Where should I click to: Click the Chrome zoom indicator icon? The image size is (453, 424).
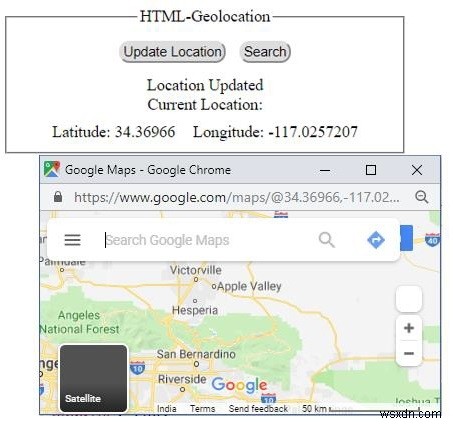421,197
